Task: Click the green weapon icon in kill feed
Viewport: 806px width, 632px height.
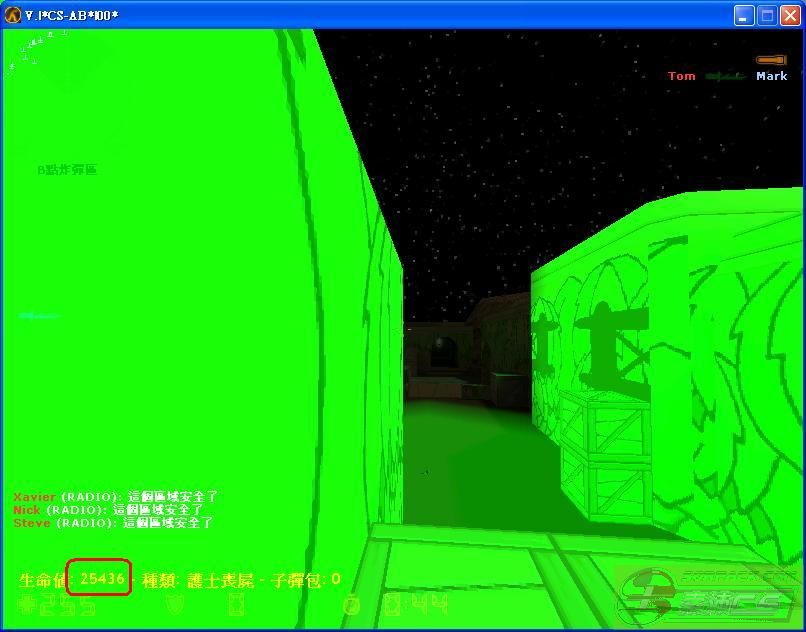Action: [x=726, y=76]
